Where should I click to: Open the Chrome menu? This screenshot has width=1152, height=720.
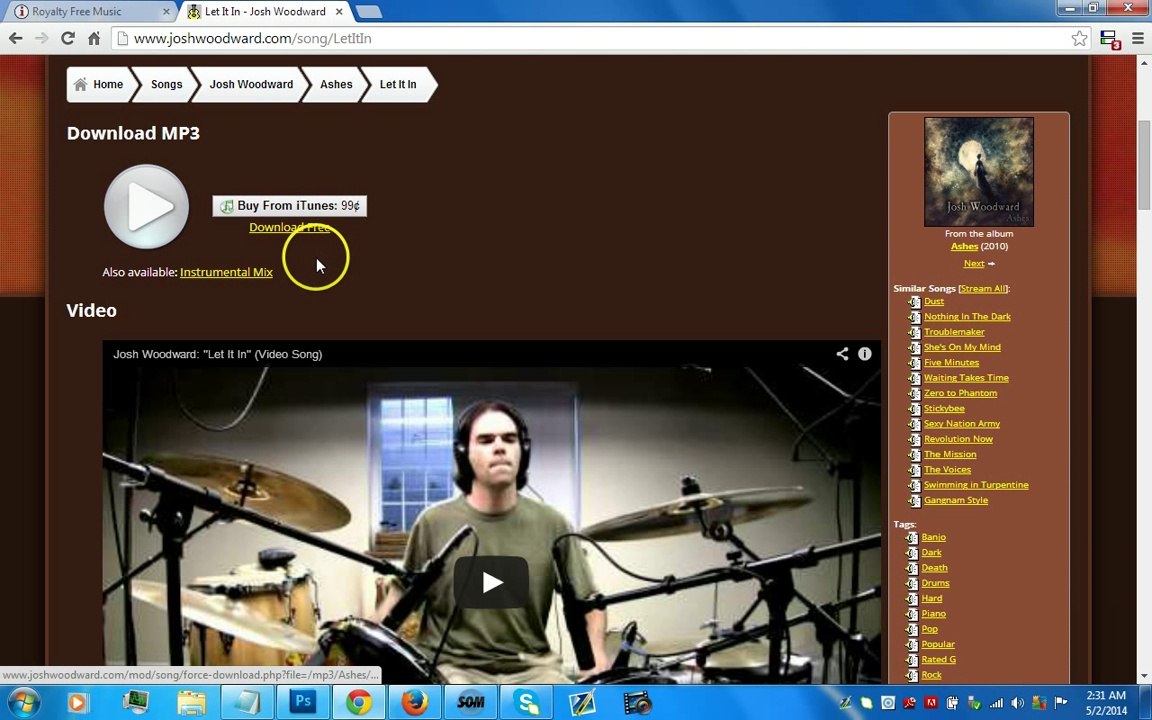coord(1137,38)
